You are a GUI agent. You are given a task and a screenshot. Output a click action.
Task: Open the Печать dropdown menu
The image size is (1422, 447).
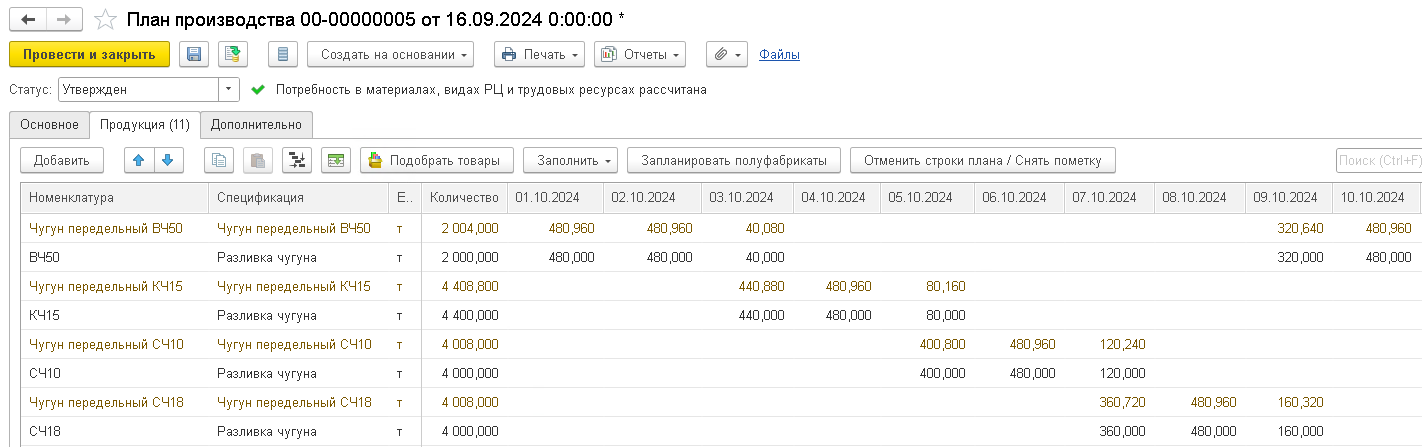pos(539,54)
